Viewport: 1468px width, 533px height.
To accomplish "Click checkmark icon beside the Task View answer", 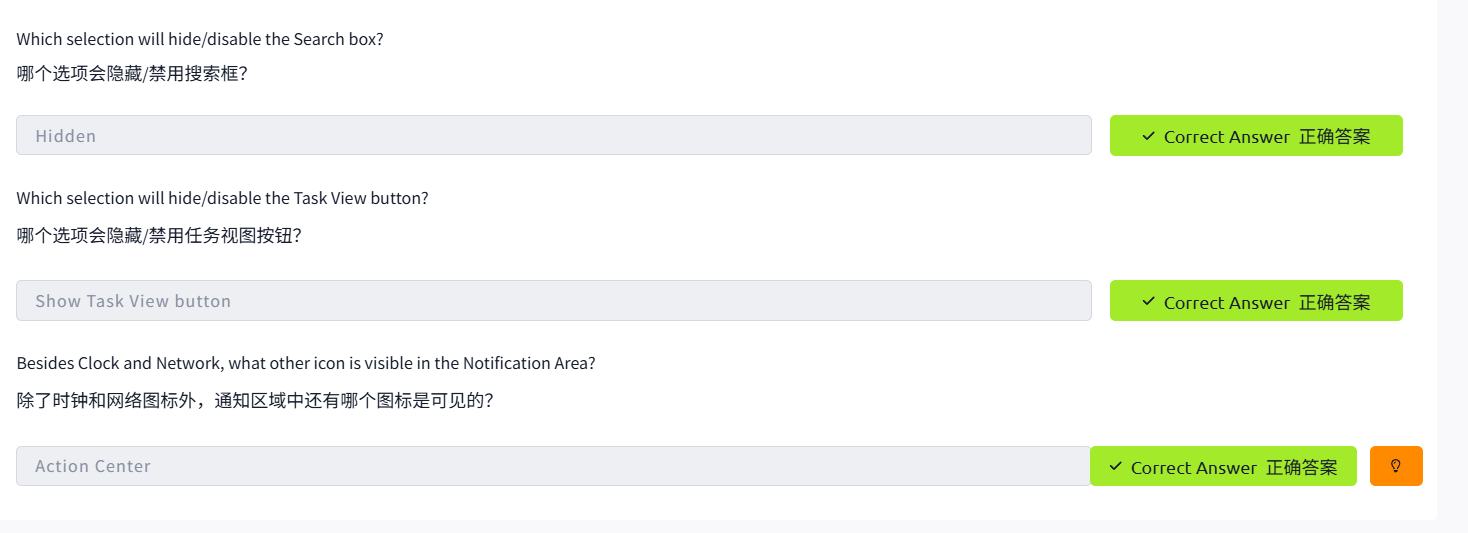I will [x=1148, y=302].
